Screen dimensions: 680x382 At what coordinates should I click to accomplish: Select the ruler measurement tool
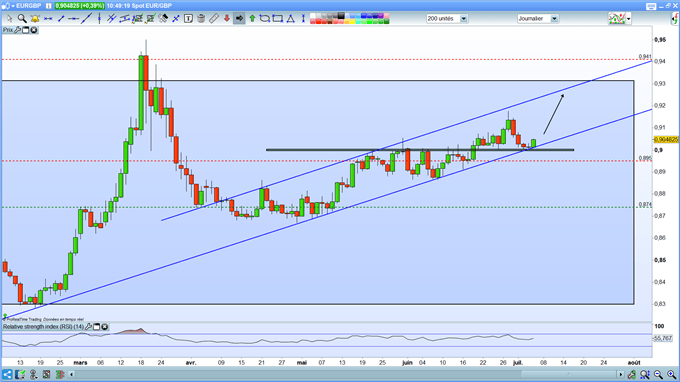[x=214, y=18]
